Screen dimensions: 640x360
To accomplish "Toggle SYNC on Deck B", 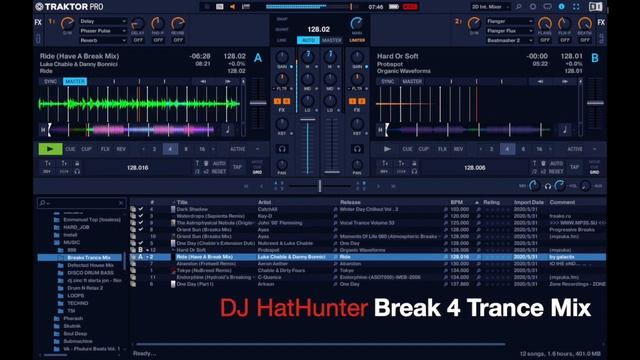I will (388, 82).
